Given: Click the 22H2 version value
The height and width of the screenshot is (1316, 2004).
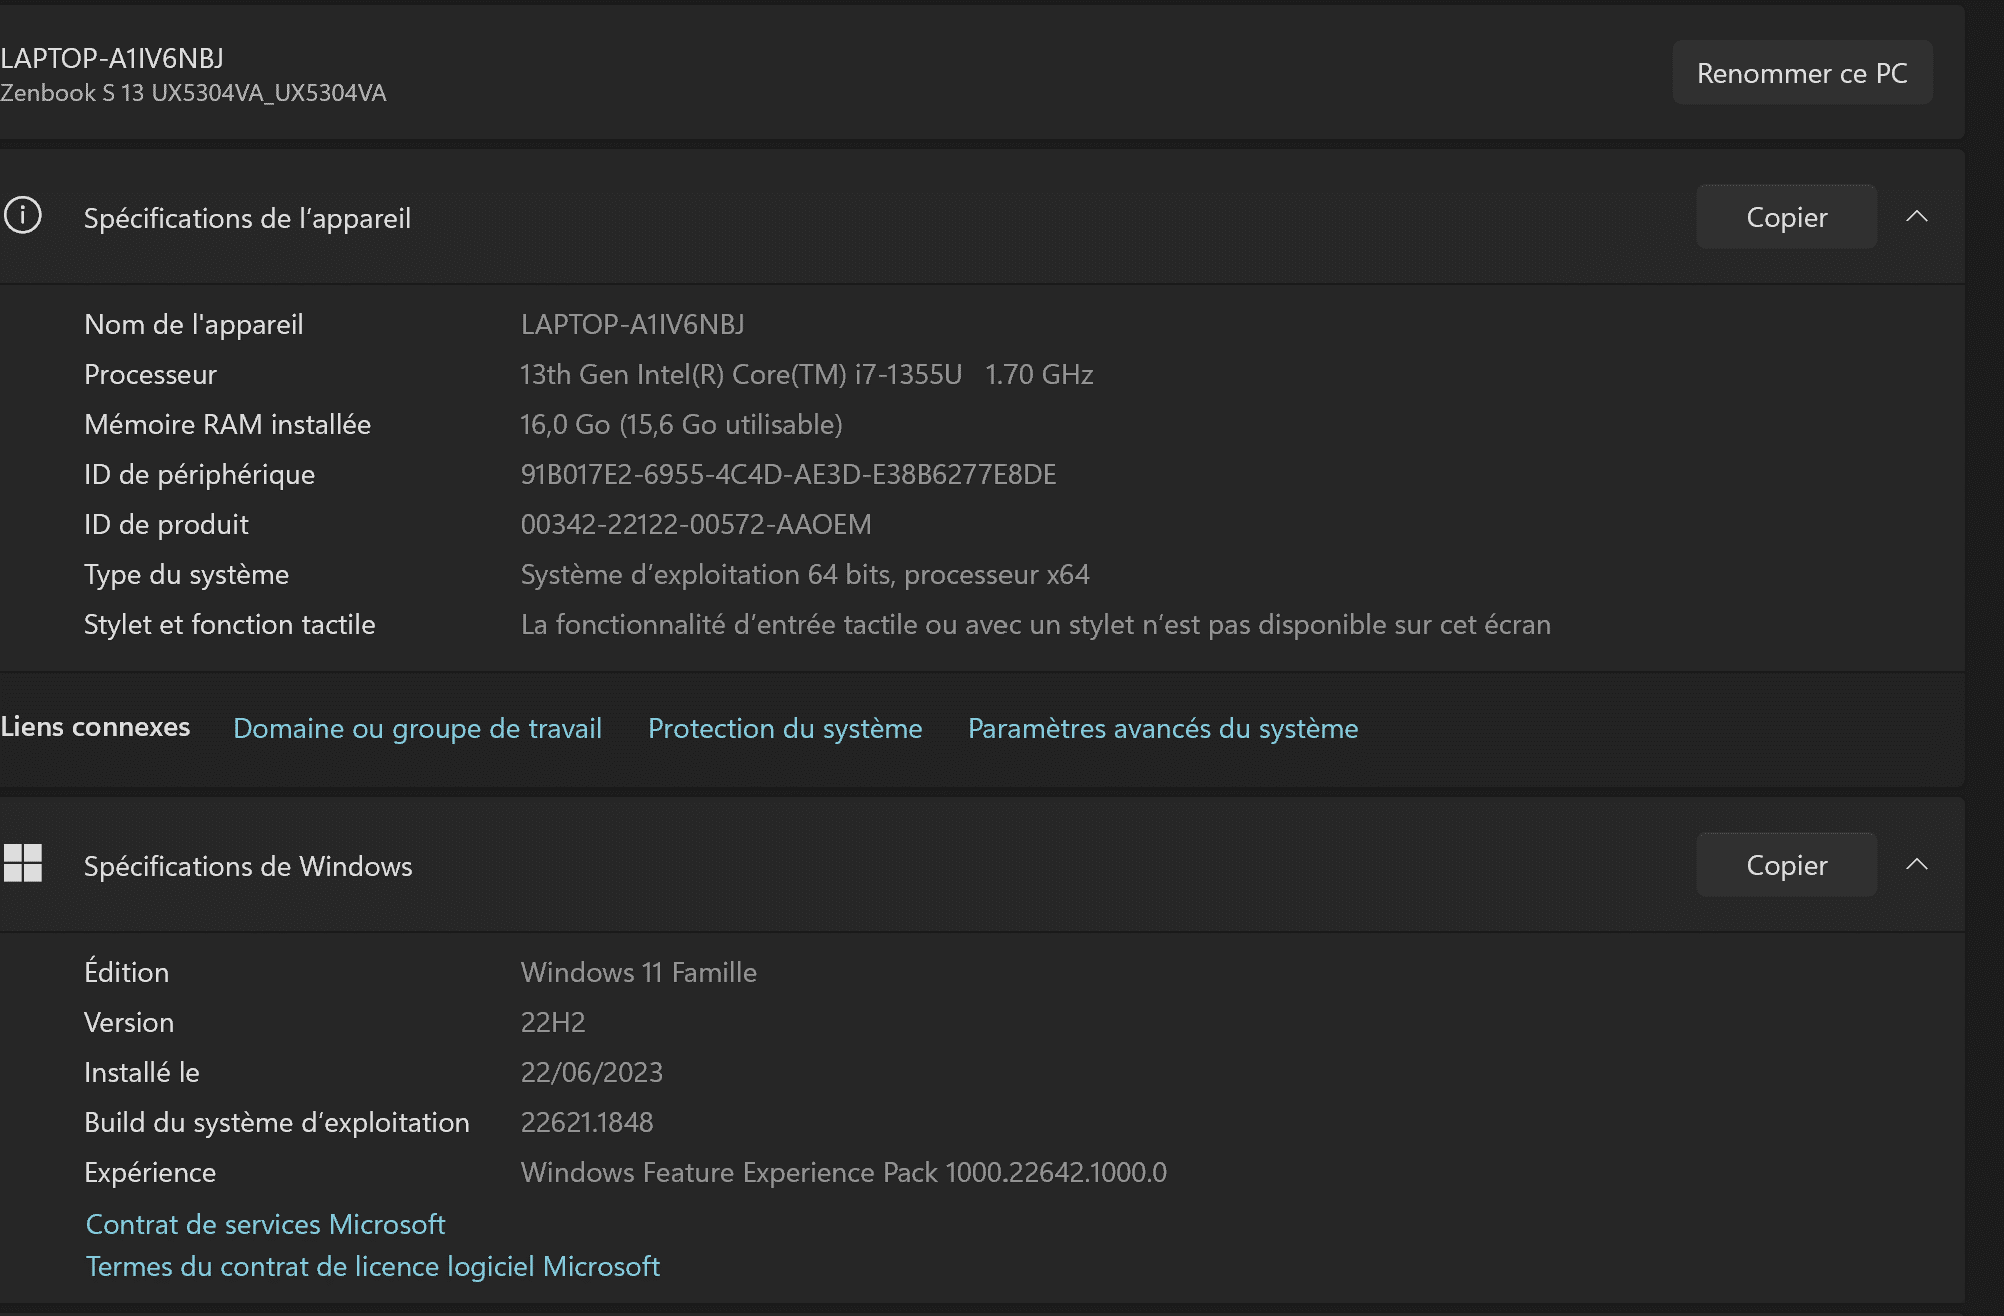Looking at the screenshot, I should click(553, 1022).
